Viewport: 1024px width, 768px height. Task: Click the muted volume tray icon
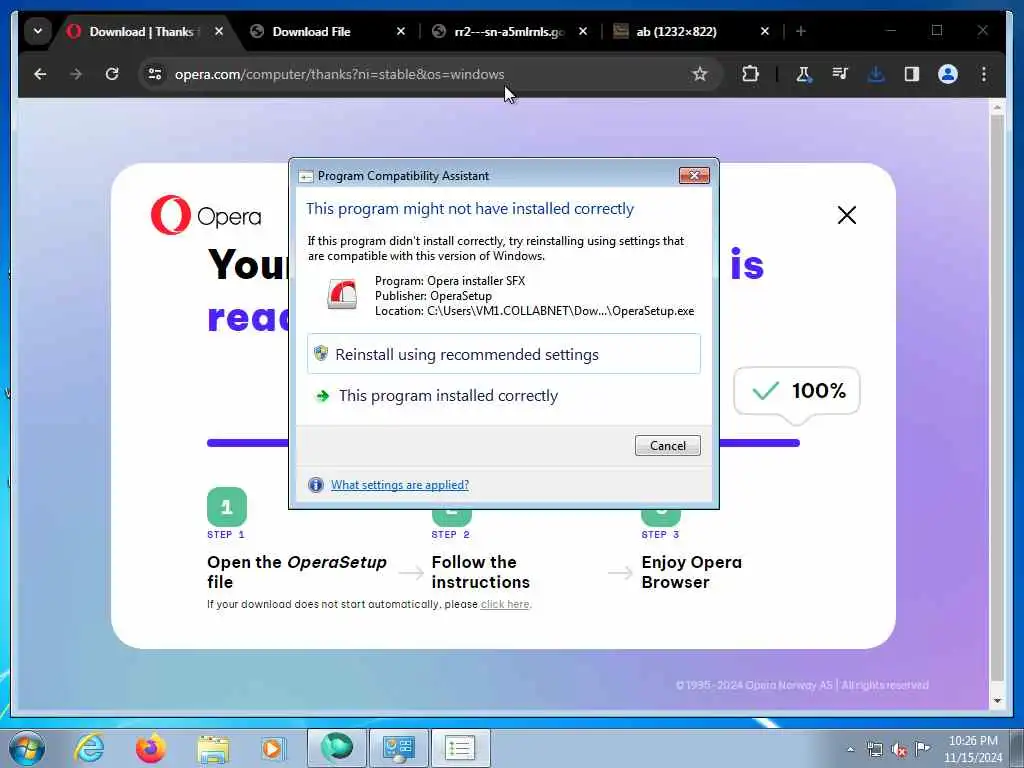click(899, 749)
